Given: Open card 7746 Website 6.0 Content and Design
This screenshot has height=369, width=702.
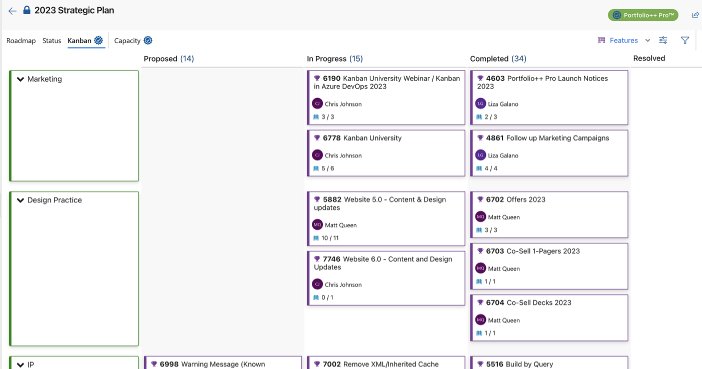Looking at the screenshot, I should tap(386, 278).
